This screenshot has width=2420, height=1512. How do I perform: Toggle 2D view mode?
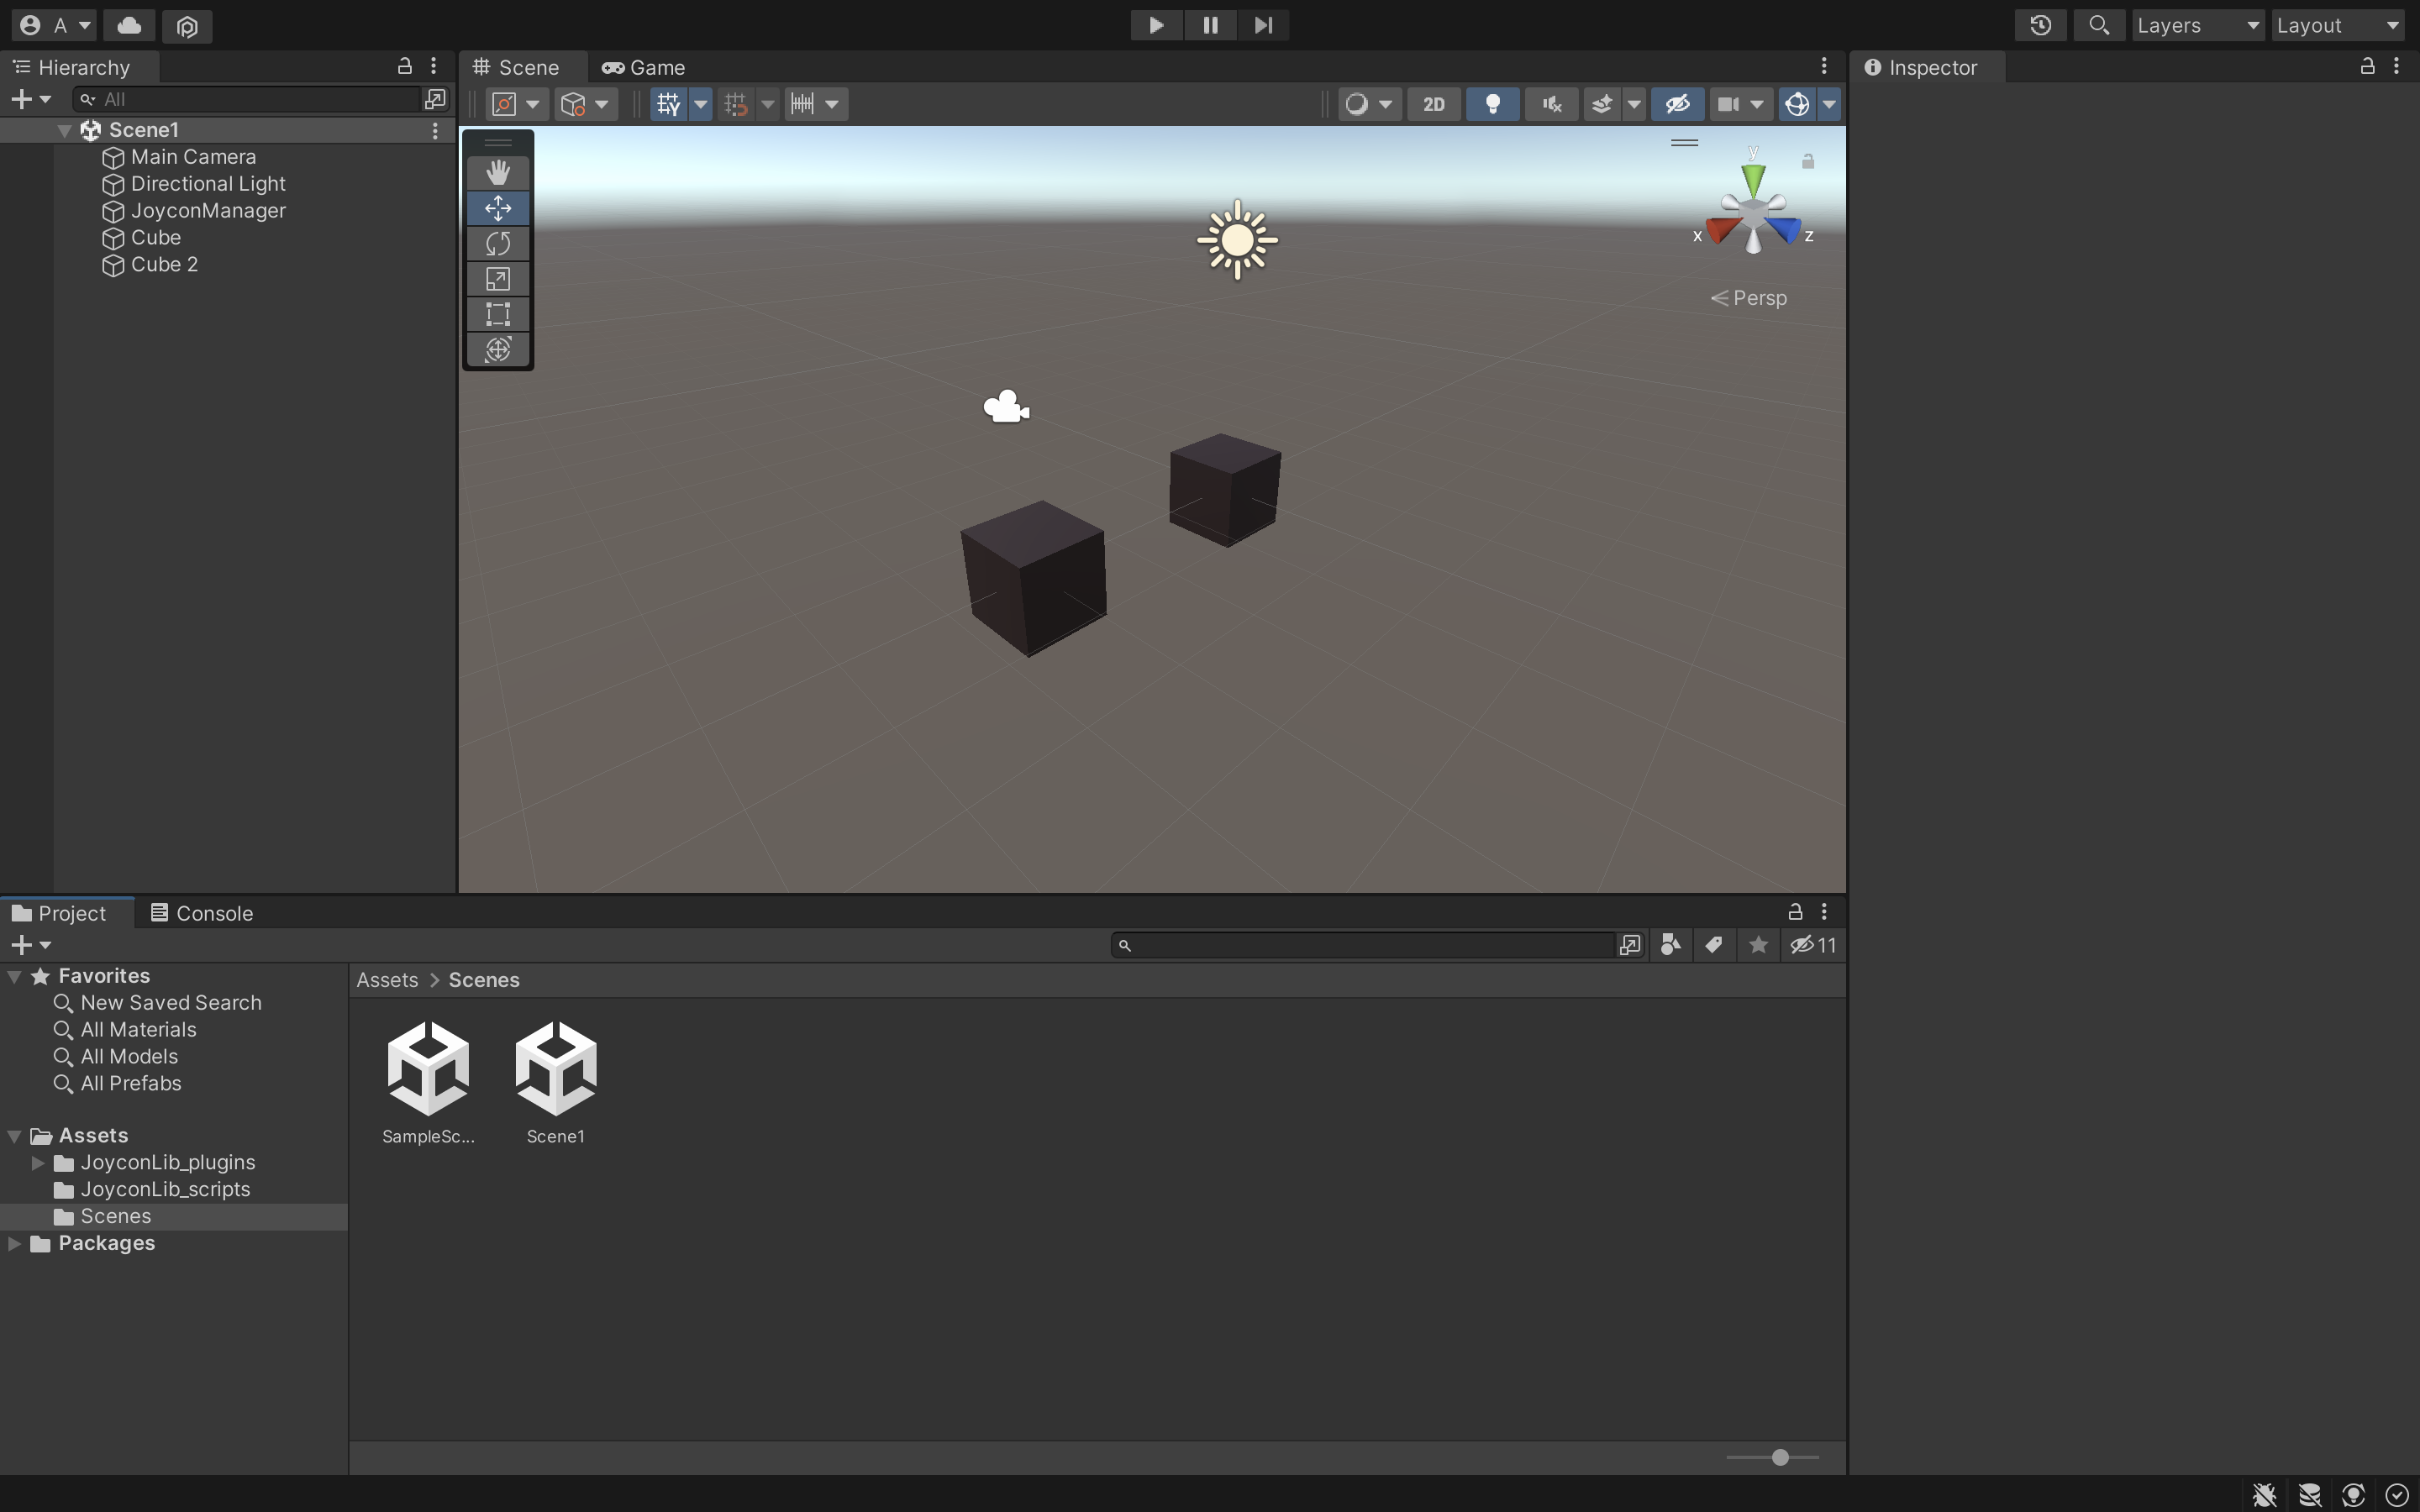click(1433, 104)
